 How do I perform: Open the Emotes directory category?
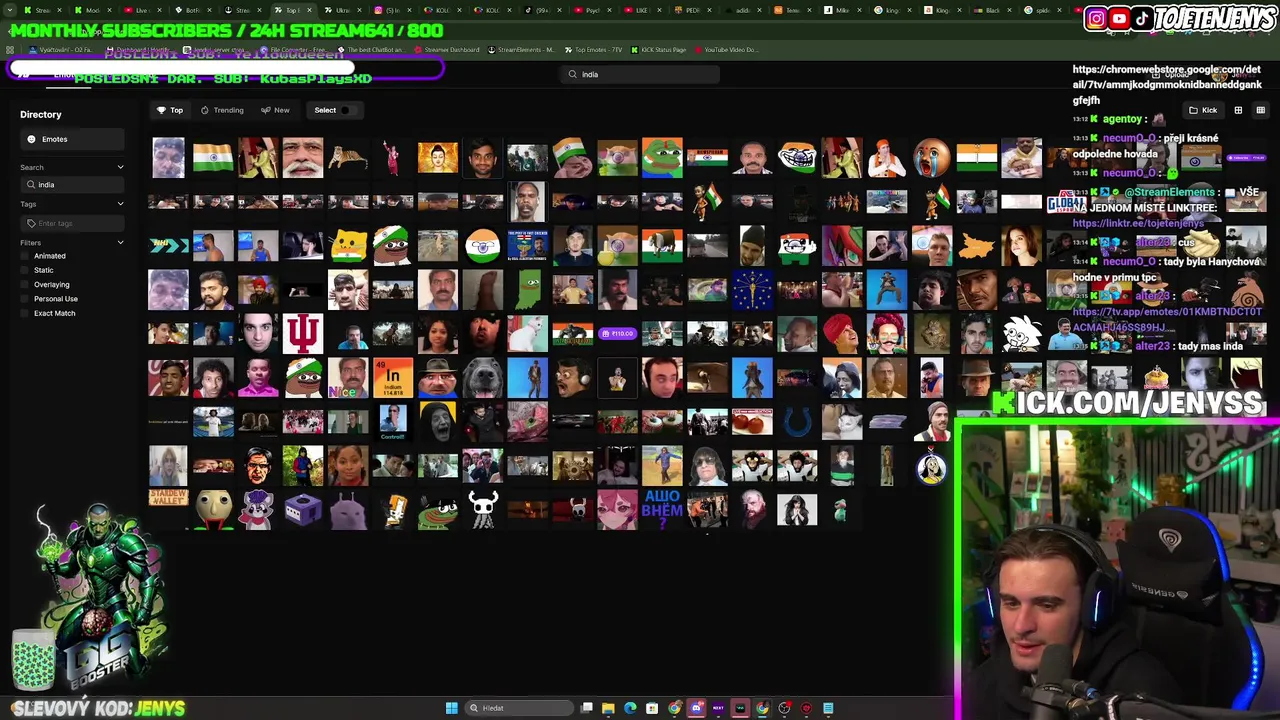click(72, 139)
